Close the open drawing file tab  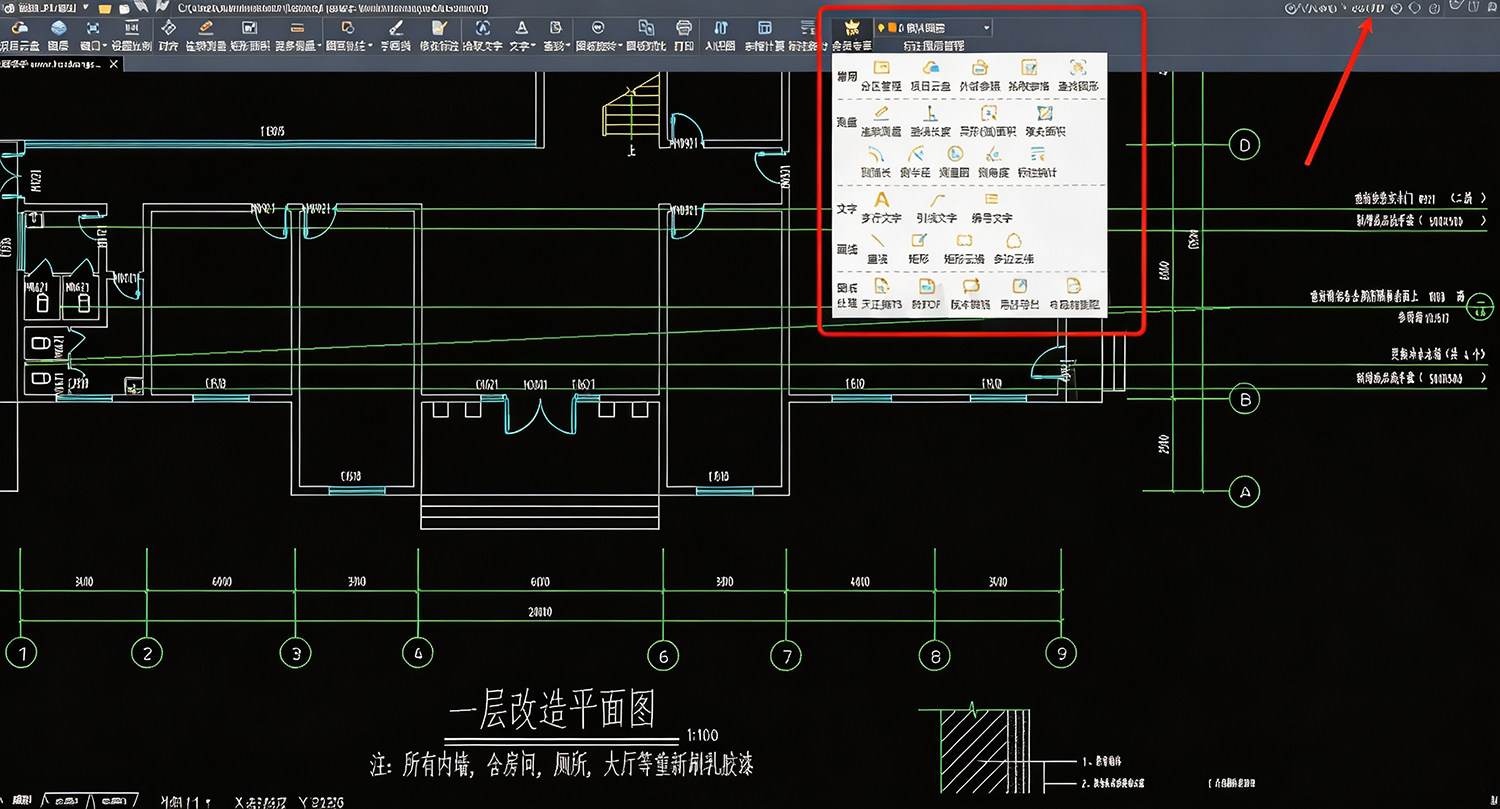[x=114, y=64]
